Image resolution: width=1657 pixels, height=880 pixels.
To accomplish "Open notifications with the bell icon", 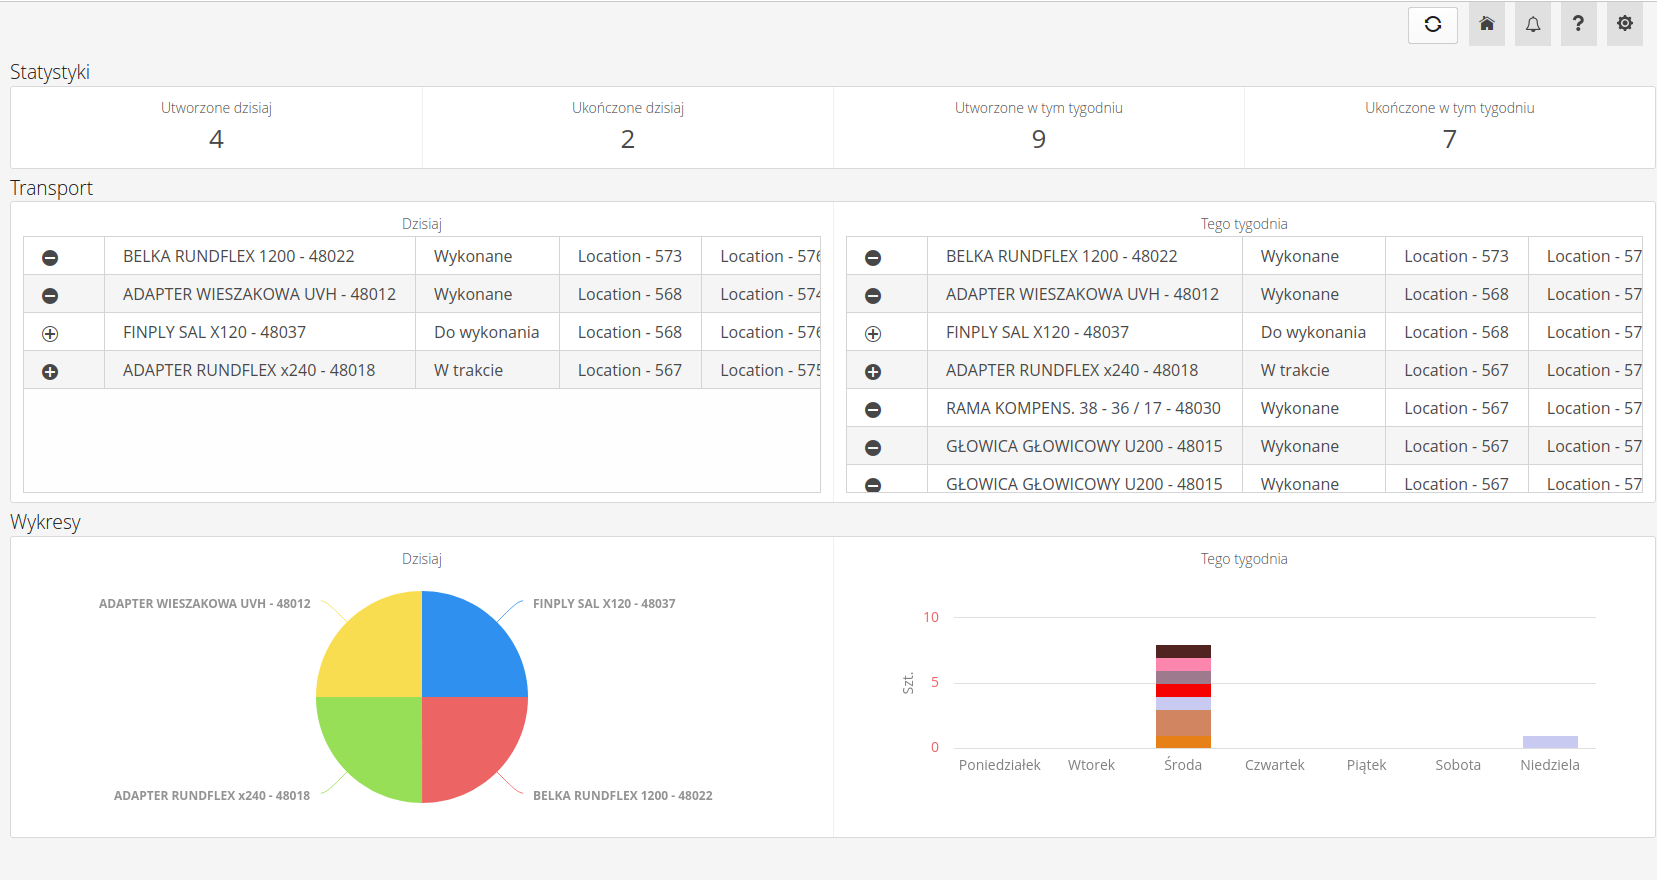I will [1532, 25].
